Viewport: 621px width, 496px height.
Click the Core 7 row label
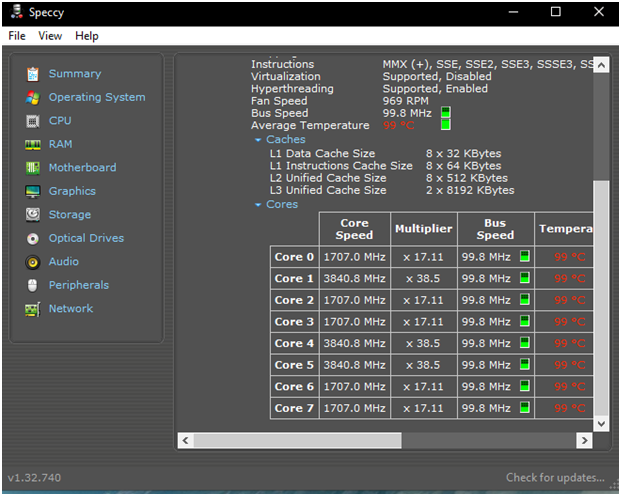coord(294,408)
